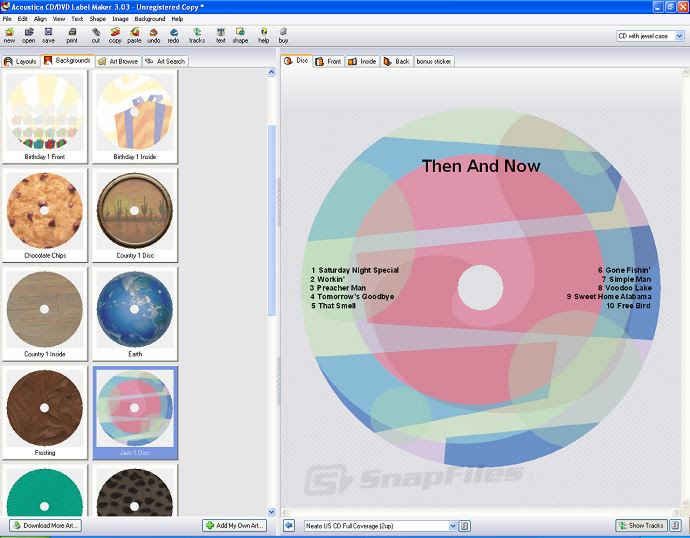Image resolution: width=690 pixels, height=538 pixels.
Task: Click the help toolbar icon
Action: coord(264,36)
